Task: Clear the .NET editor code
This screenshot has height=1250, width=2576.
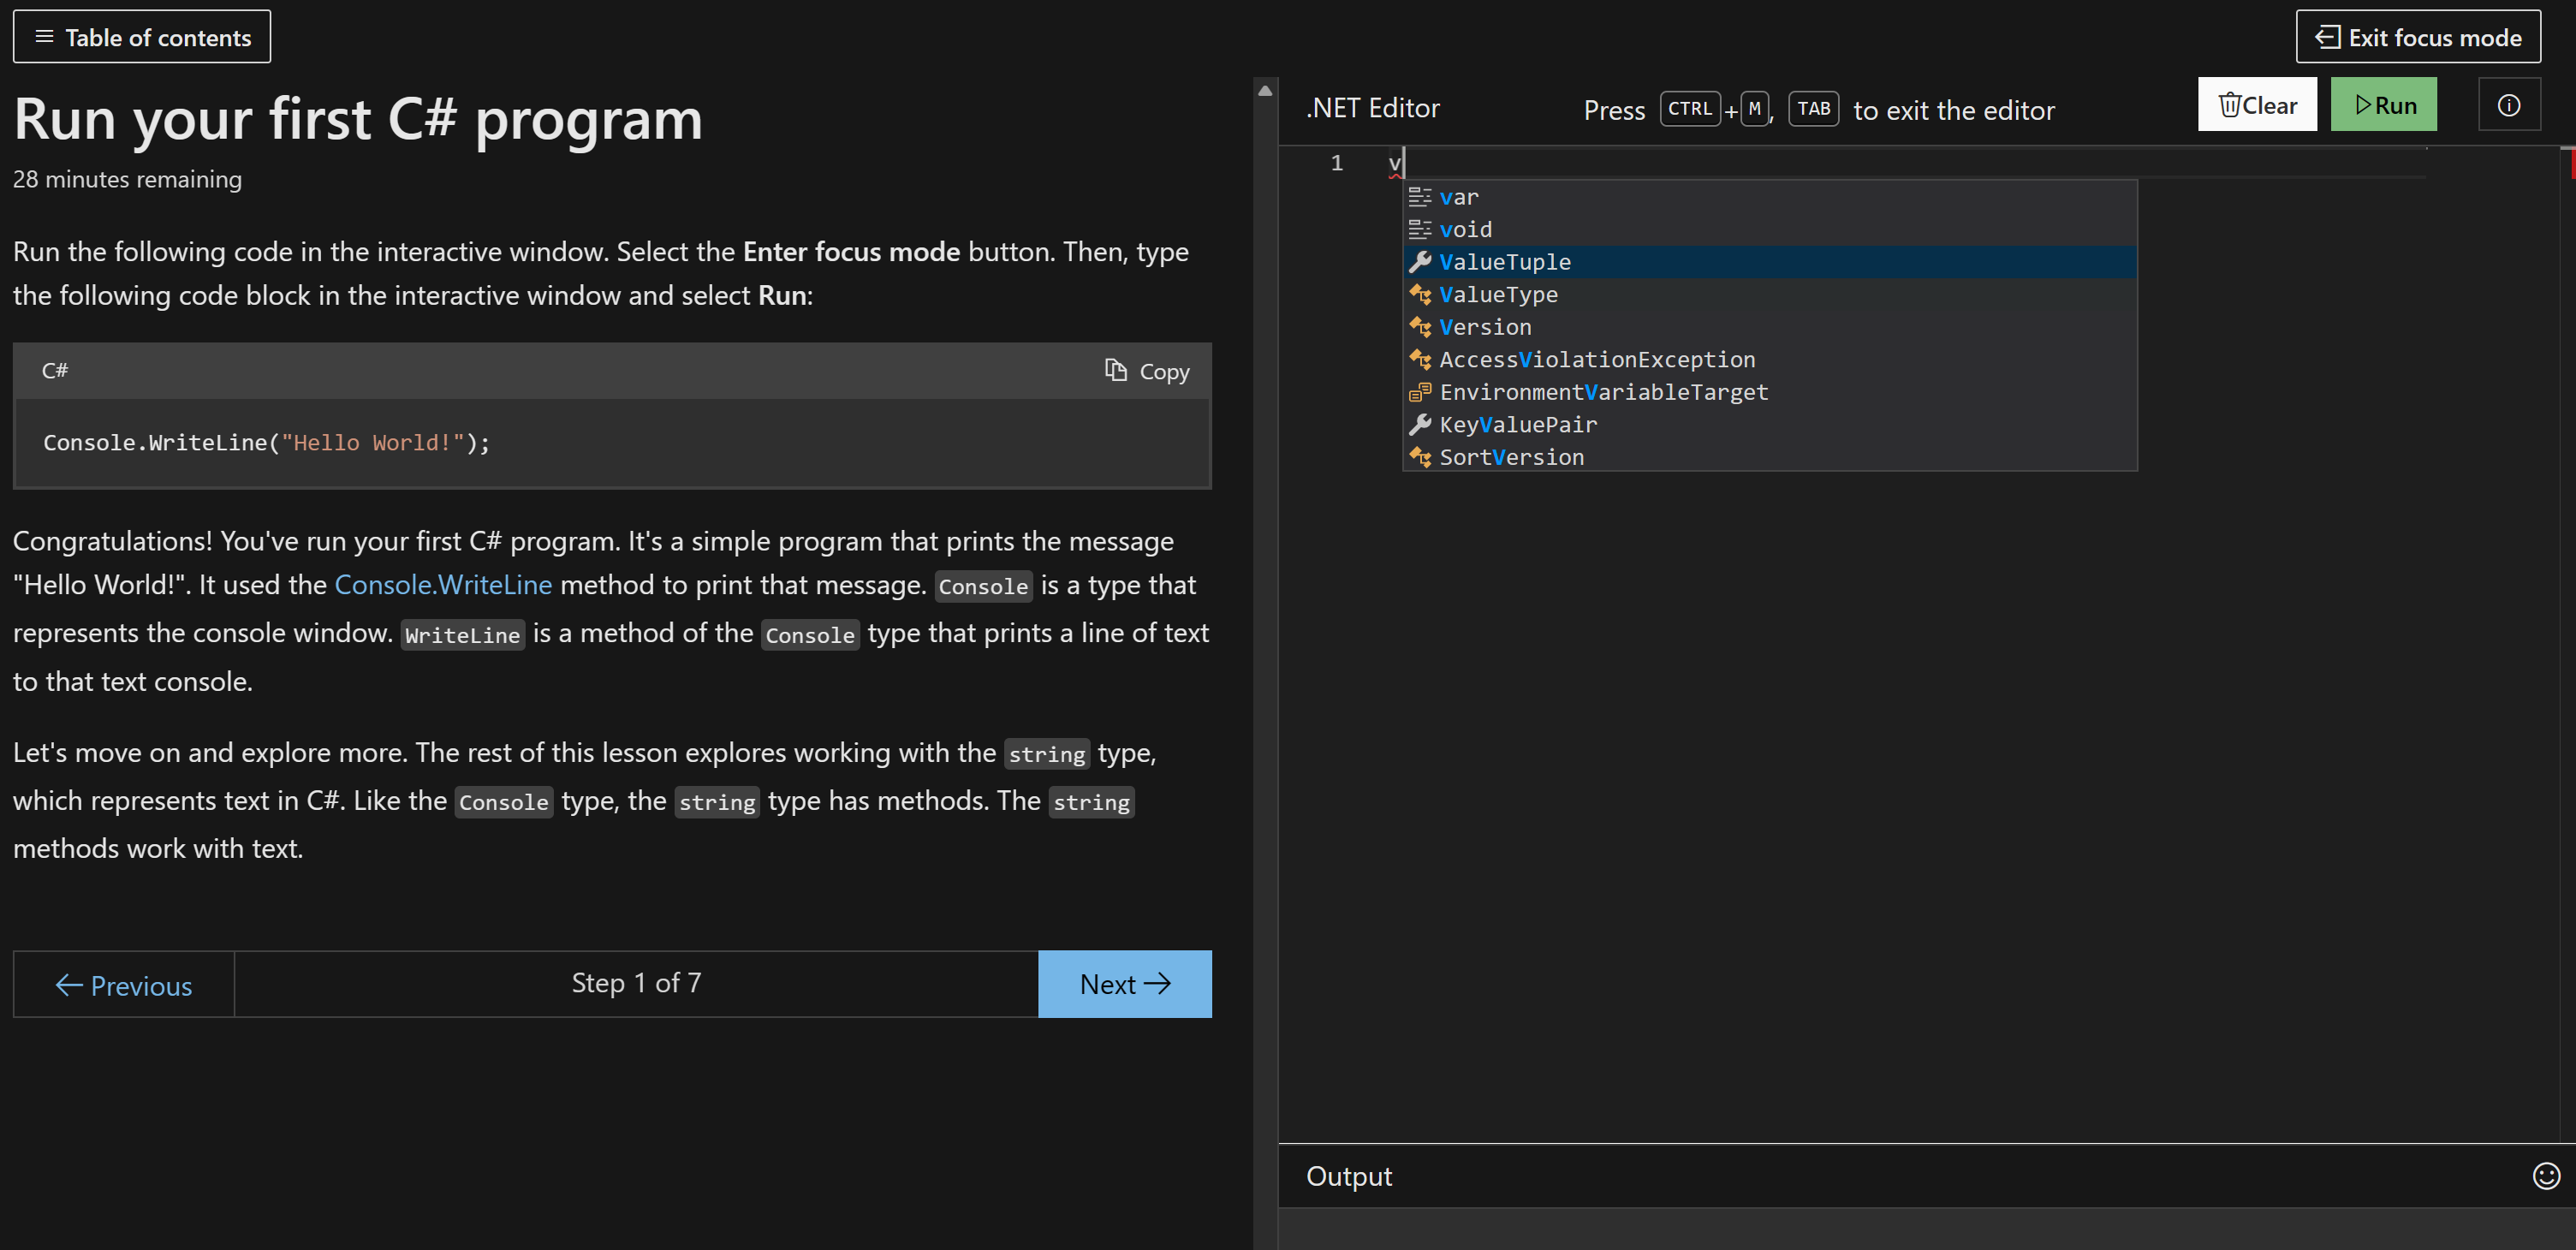Action: coord(2257,104)
